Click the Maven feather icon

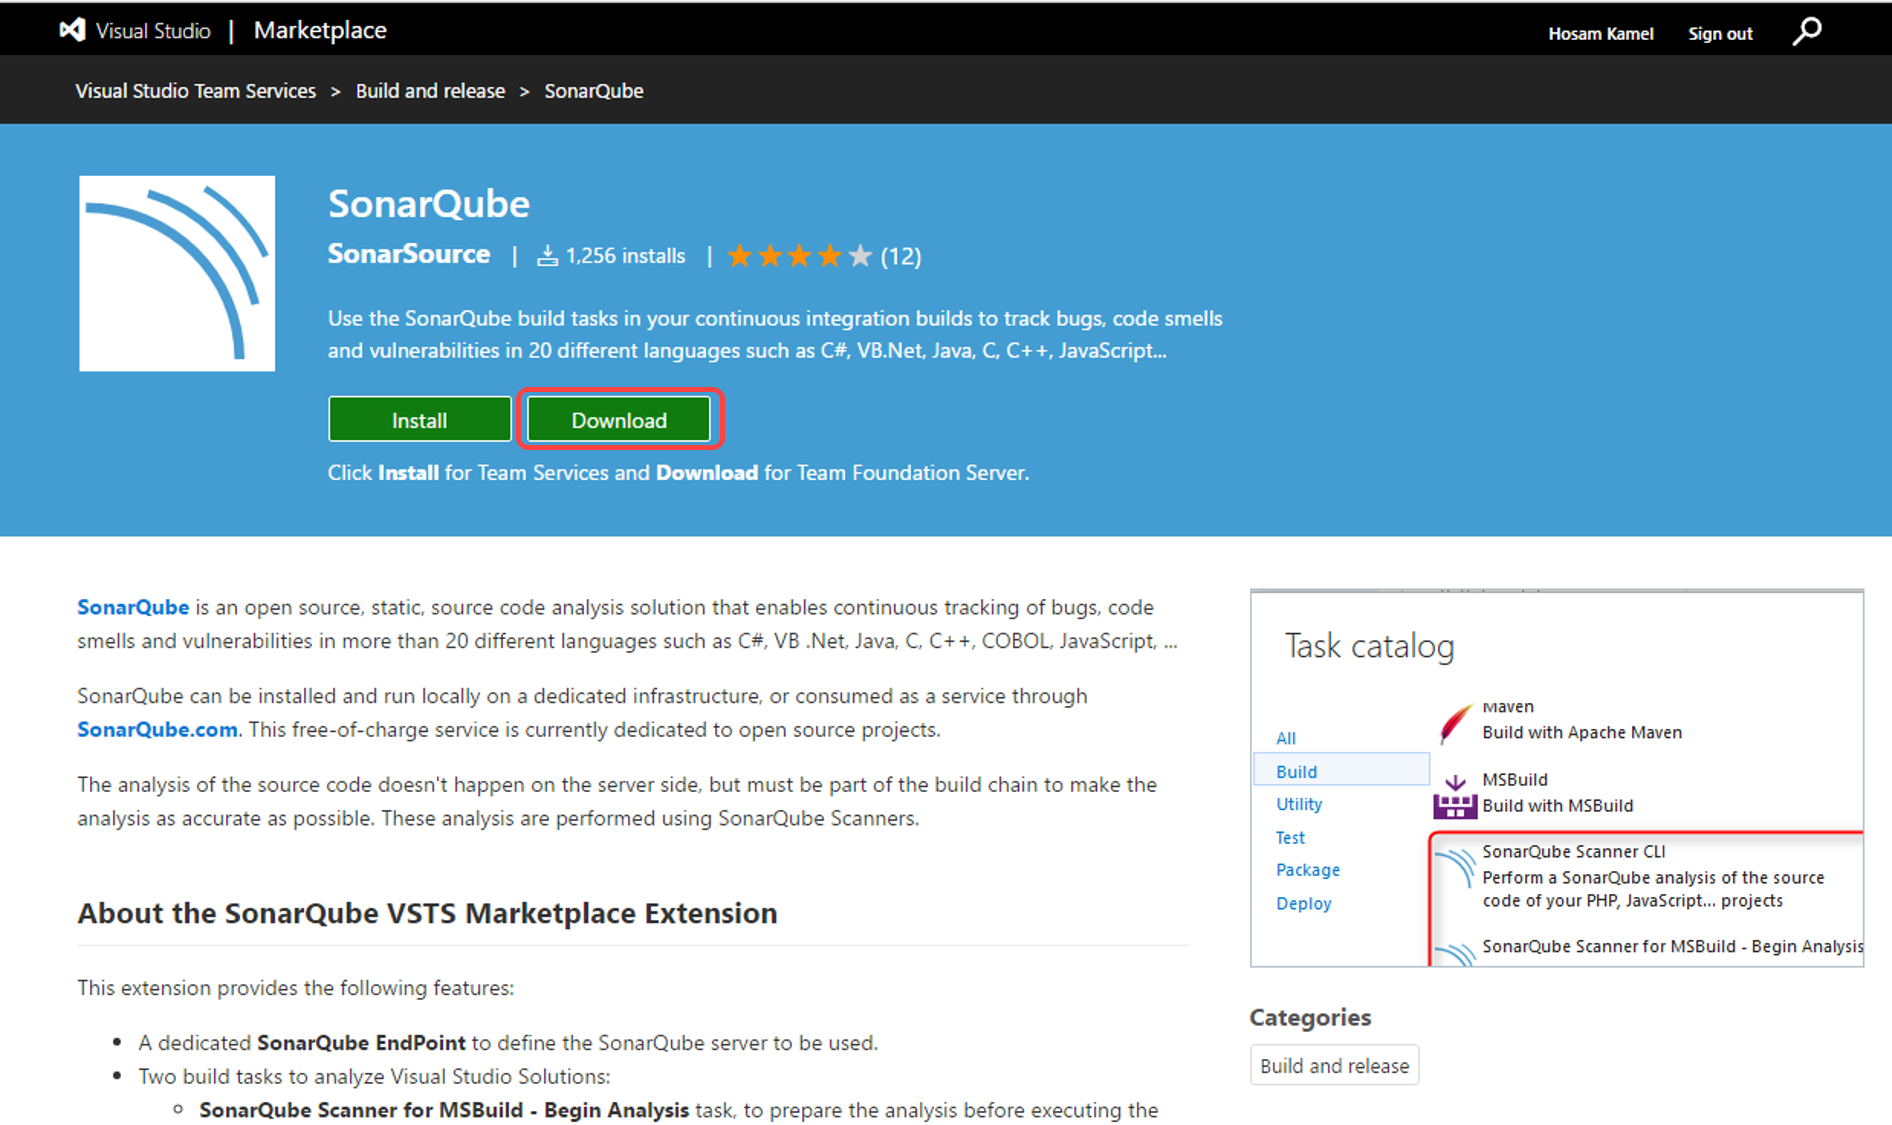click(1455, 722)
